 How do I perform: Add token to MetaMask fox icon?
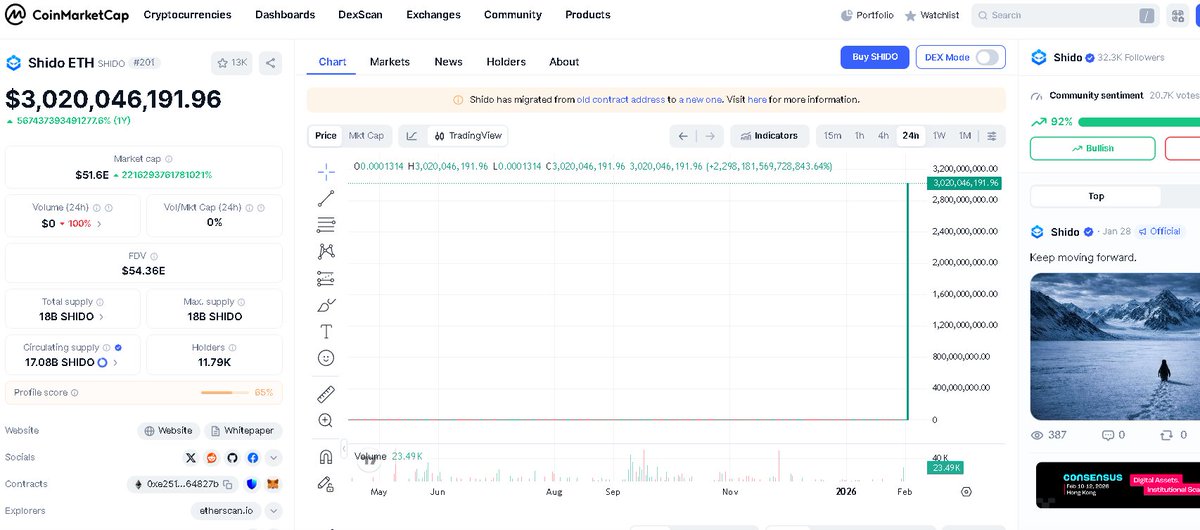(x=272, y=484)
